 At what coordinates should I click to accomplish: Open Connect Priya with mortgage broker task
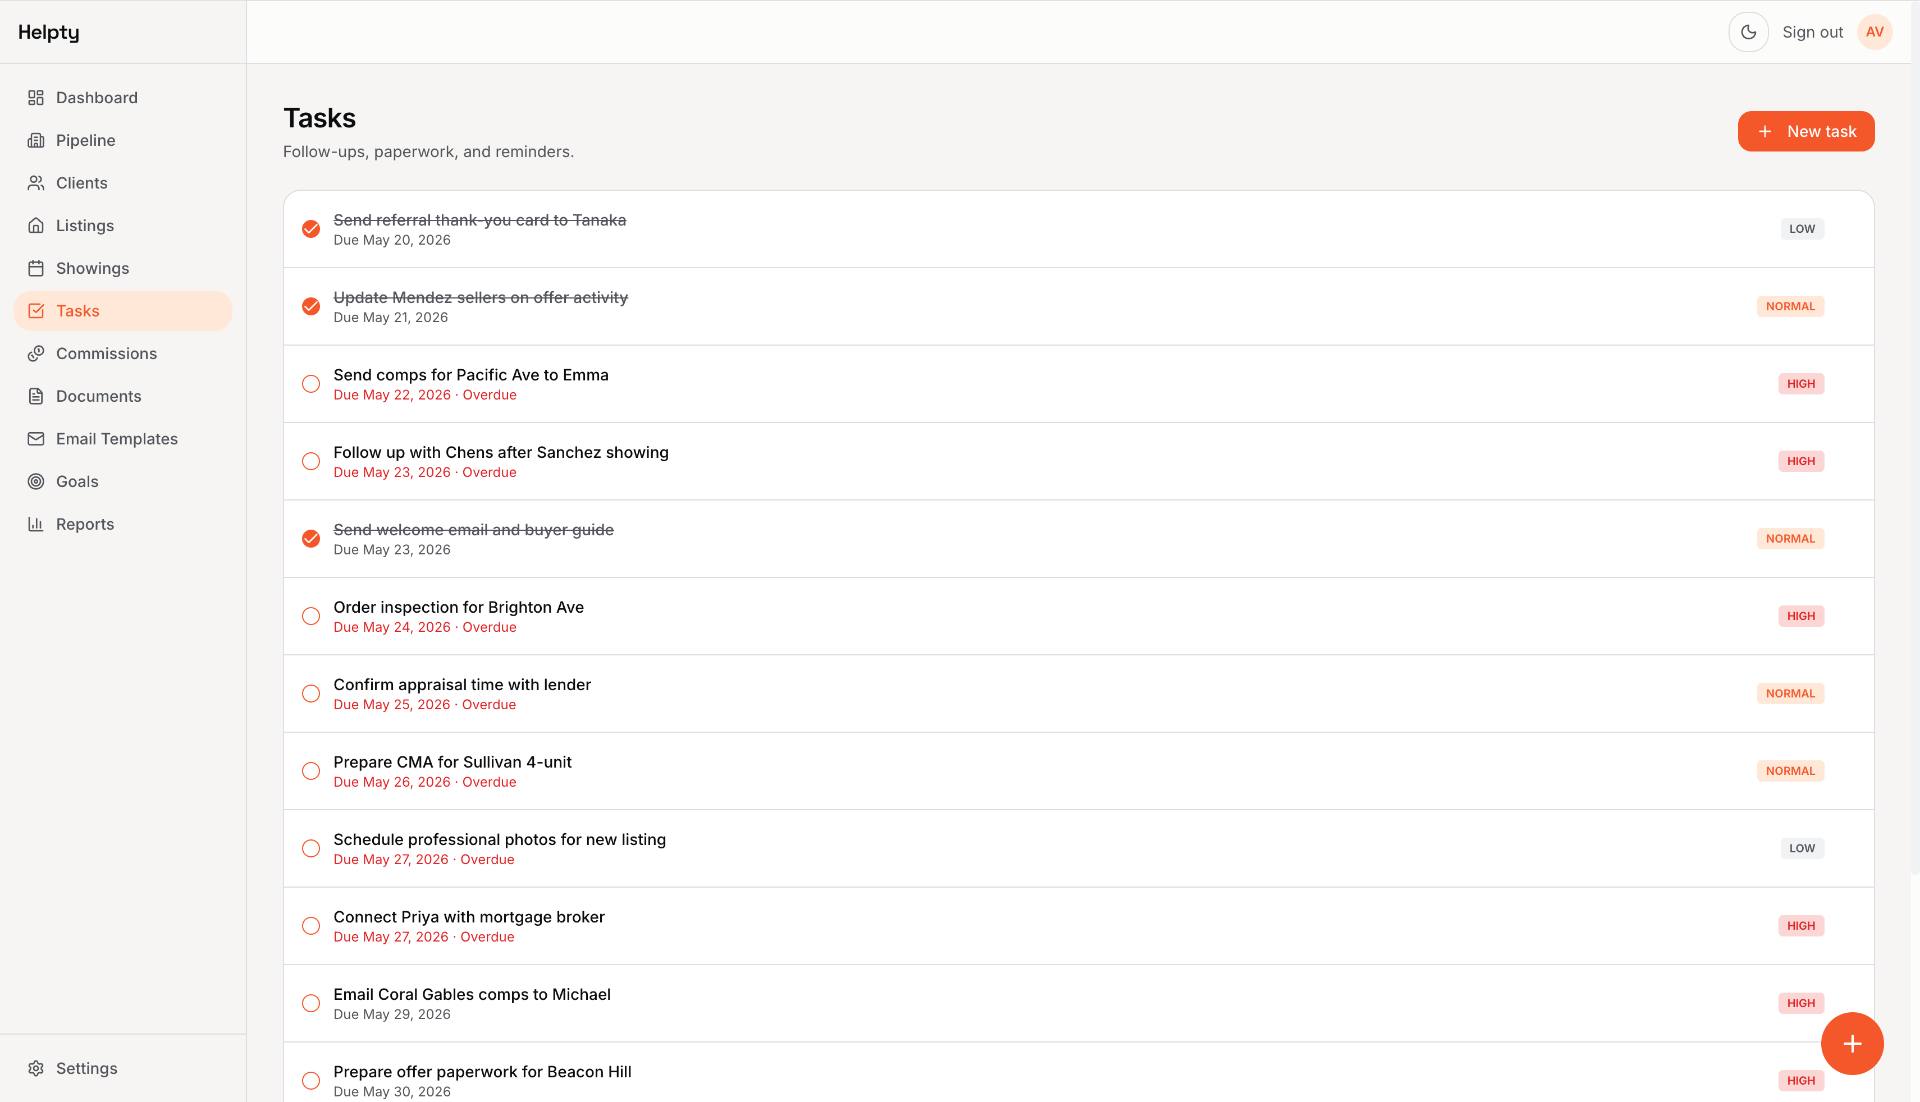469,917
